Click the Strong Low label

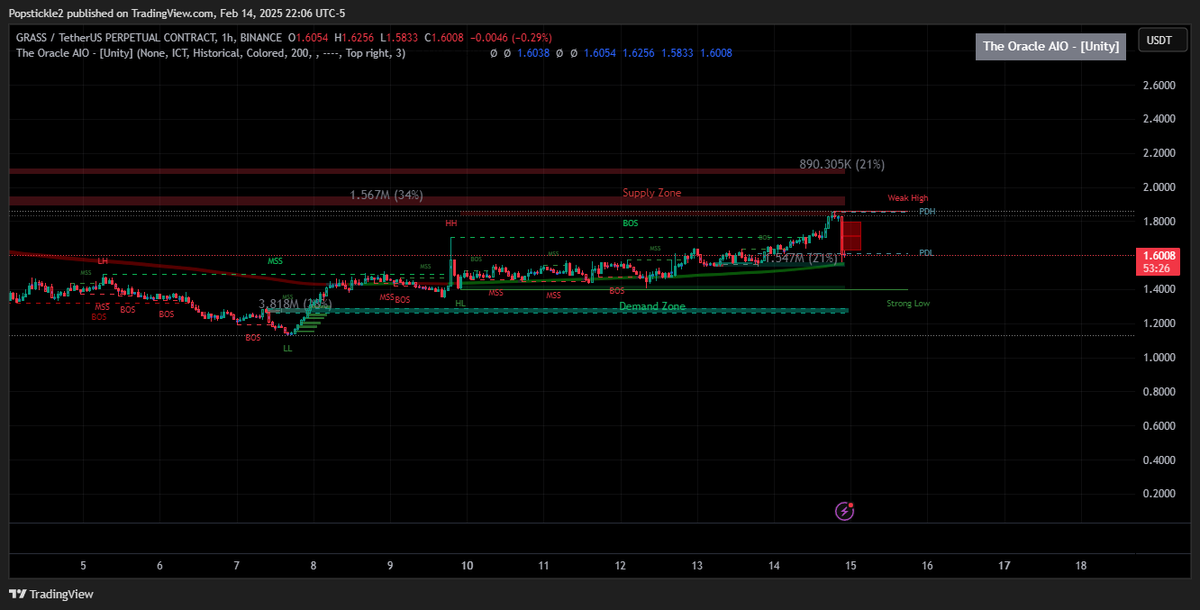(x=908, y=303)
